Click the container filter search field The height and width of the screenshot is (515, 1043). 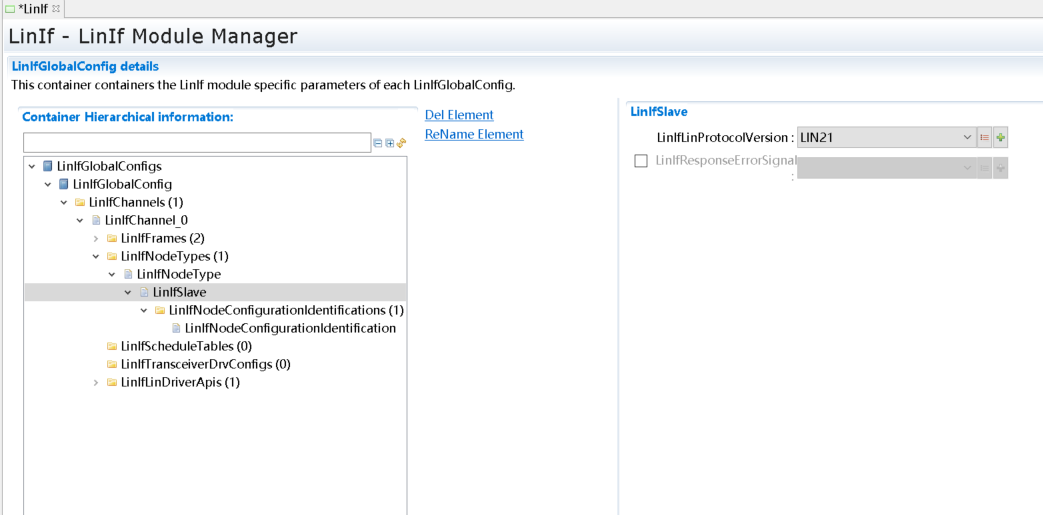click(196, 143)
